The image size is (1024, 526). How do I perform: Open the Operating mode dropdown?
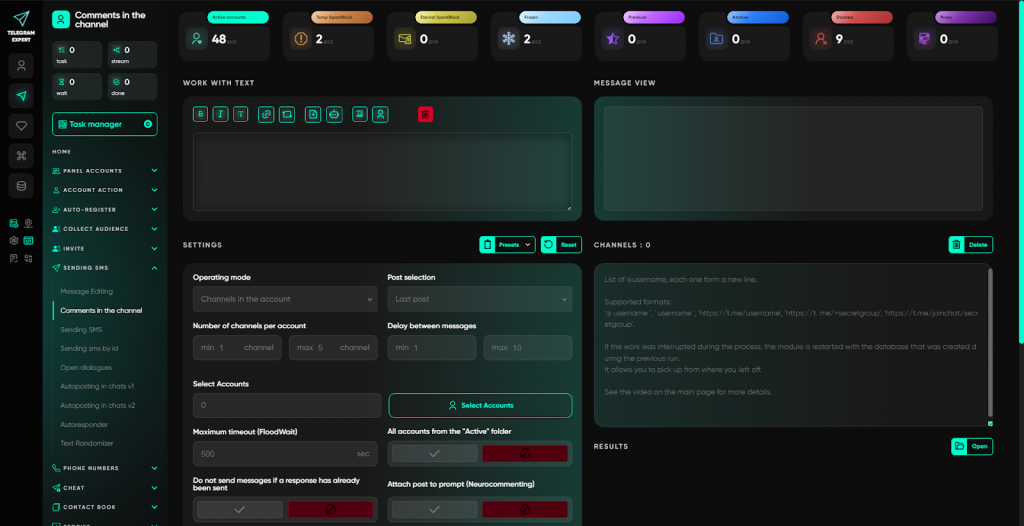tap(285, 299)
